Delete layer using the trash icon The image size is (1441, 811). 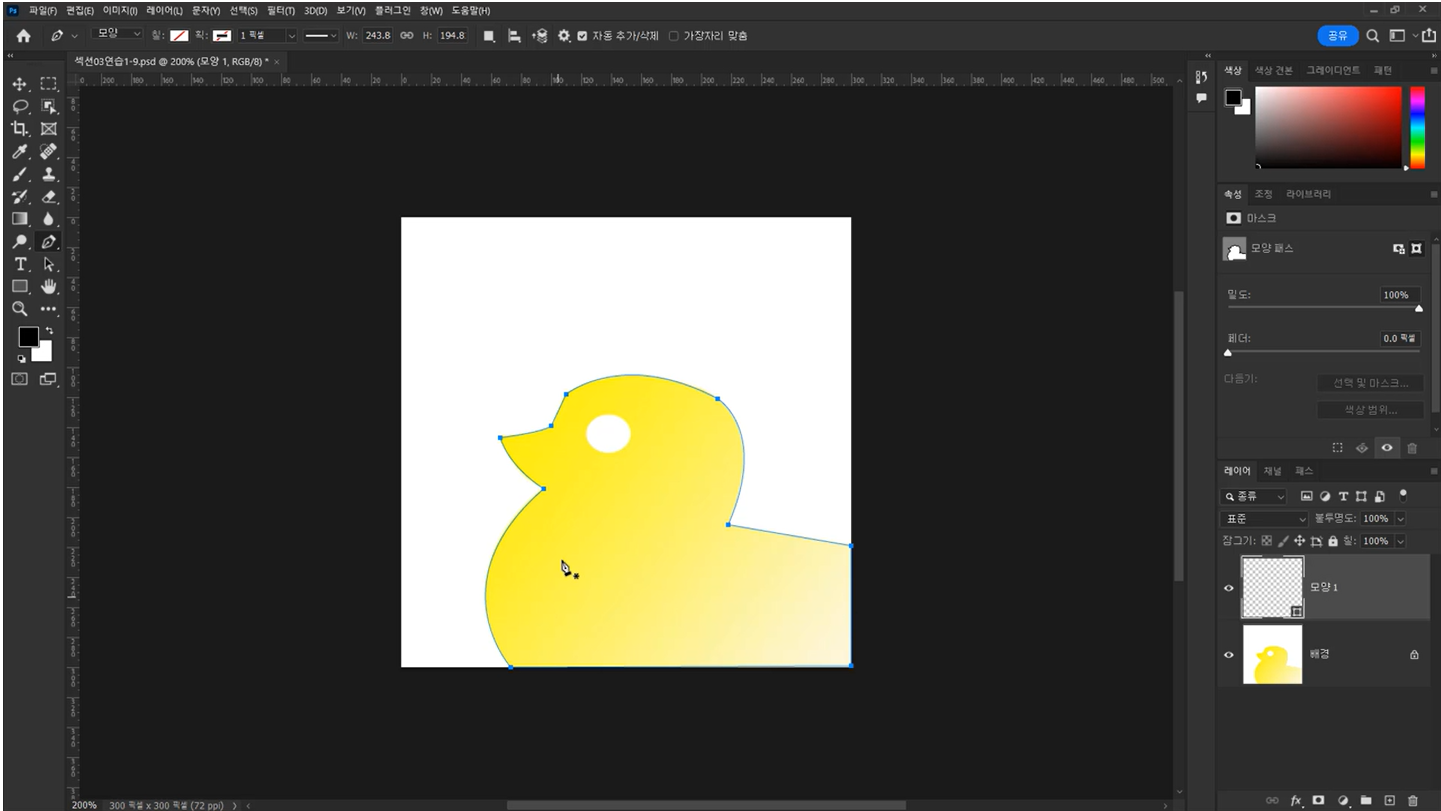tap(1412, 800)
